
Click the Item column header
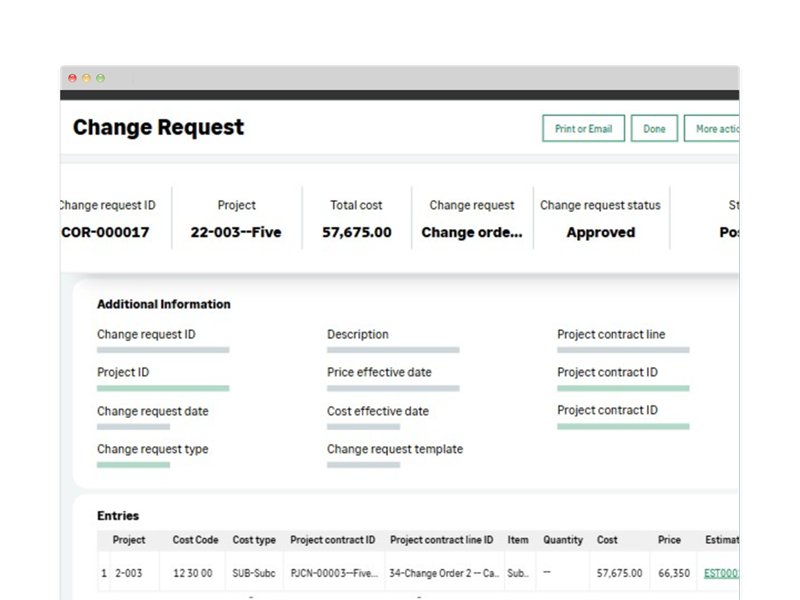coord(518,540)
